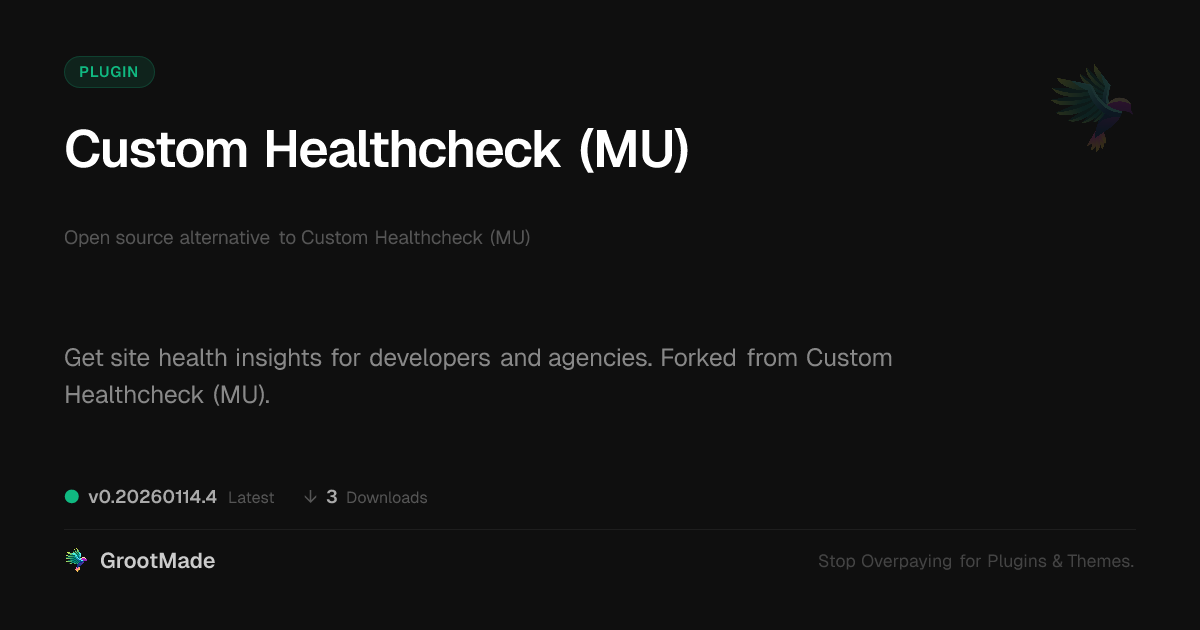Click the large hummingbird logo
The height and width of the screenshot is (630, 1200).
point(1092,107)
